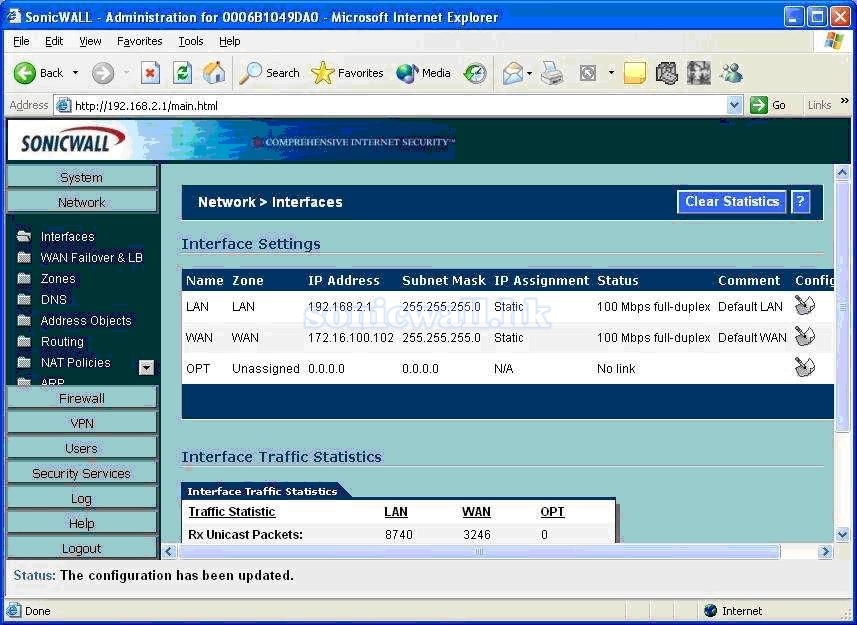The image size is (857, 625).
Task: Click the Back arrow icon
Action: (x=25, y=73)
